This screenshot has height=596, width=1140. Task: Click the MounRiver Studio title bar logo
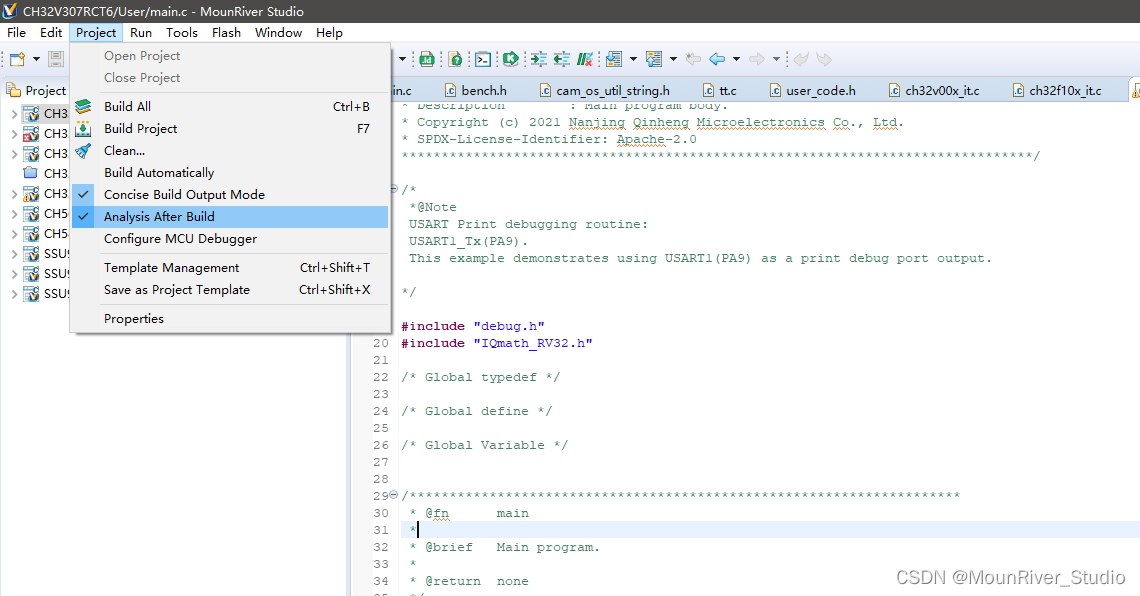(9, 11)
